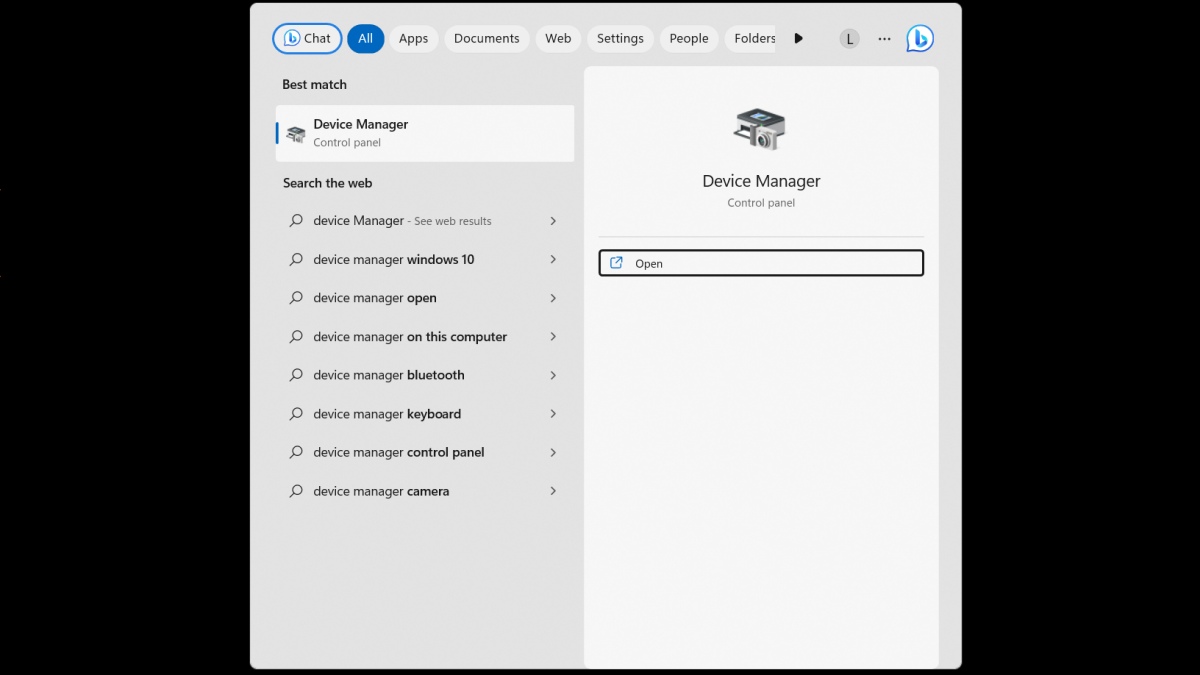Expand the 'device manager on this computer' chevron
Screen dimensions: 1200x675
tap(553, 337)
